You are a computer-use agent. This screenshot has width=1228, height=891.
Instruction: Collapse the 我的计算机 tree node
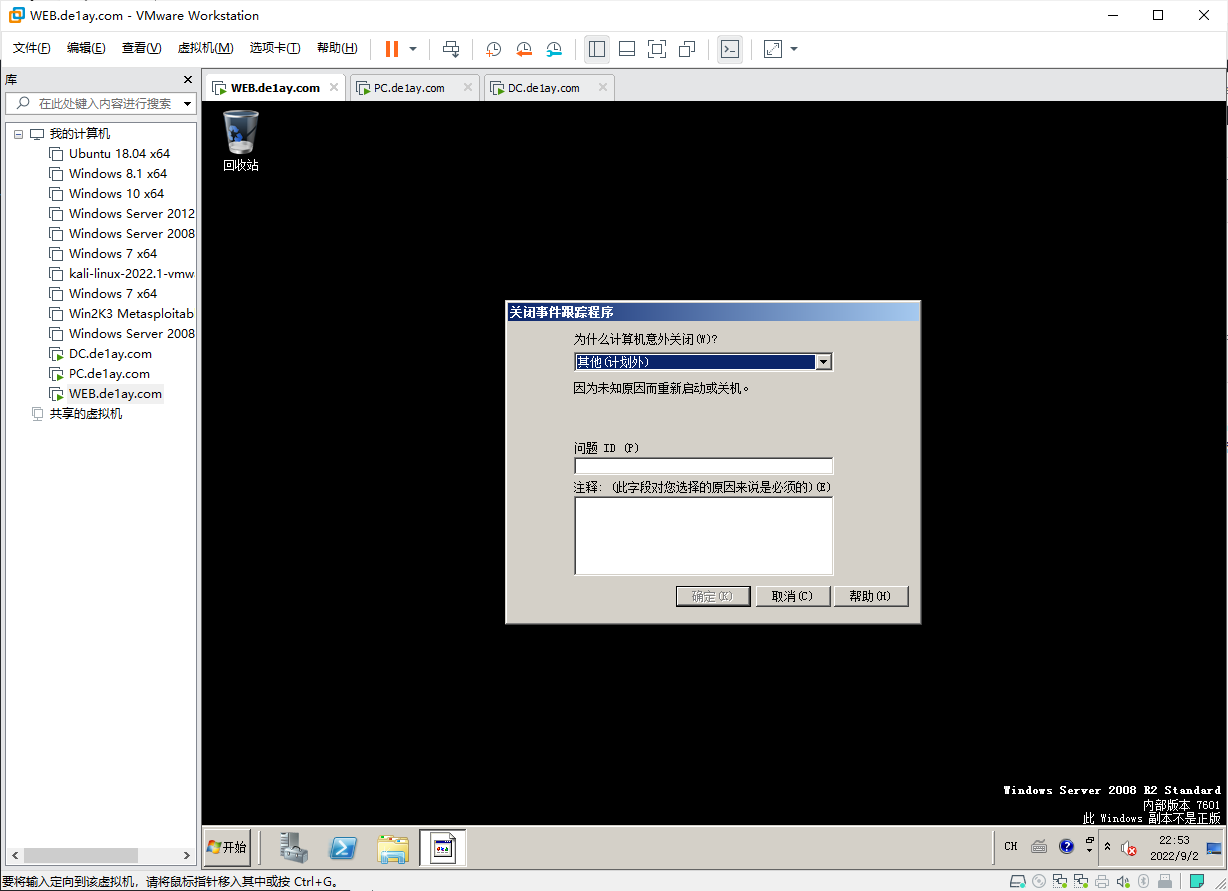click(x=18, y=134)
